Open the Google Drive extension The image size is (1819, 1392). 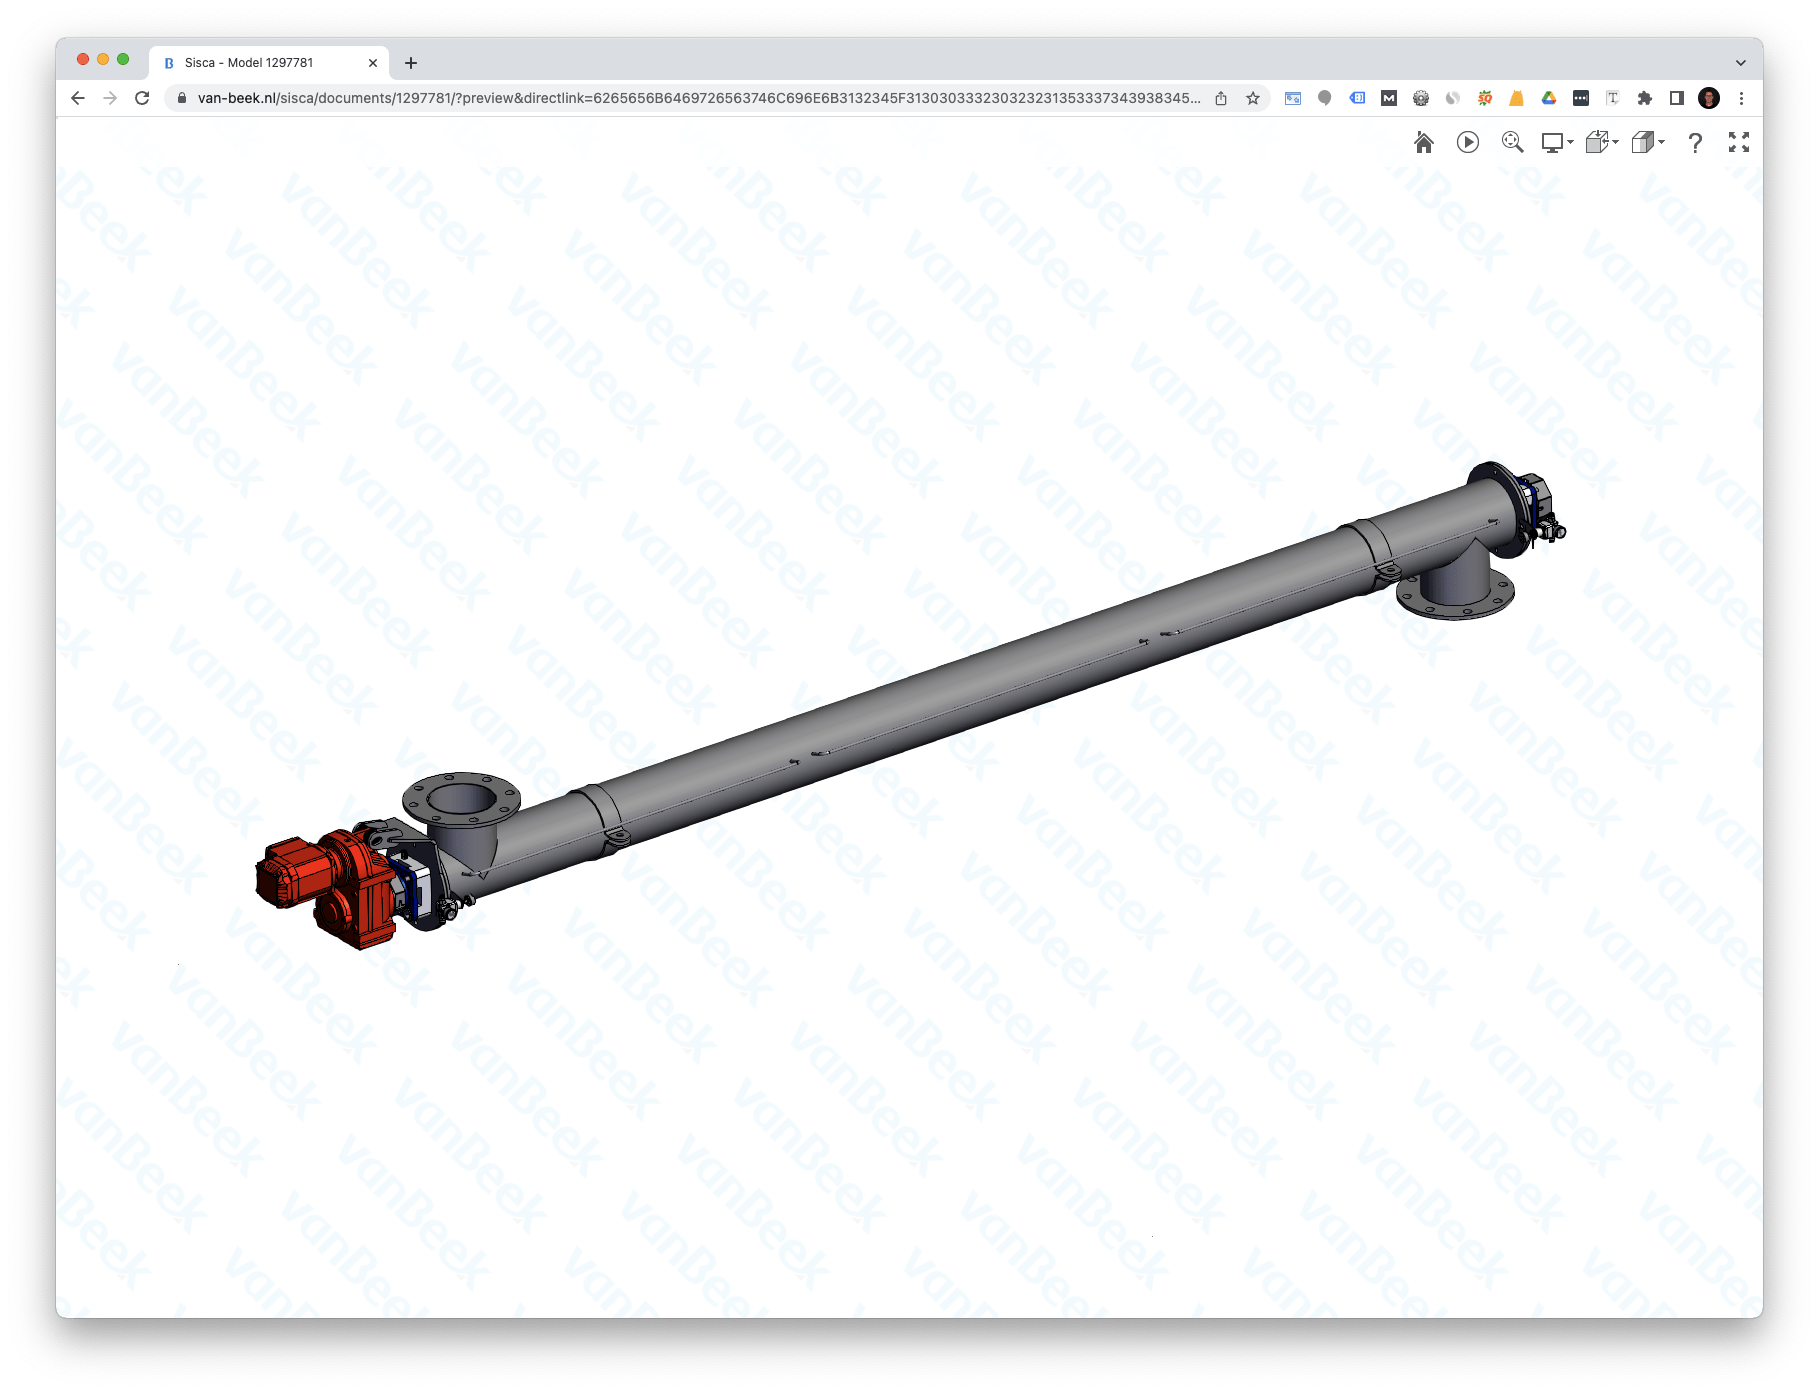point(1548,98)
